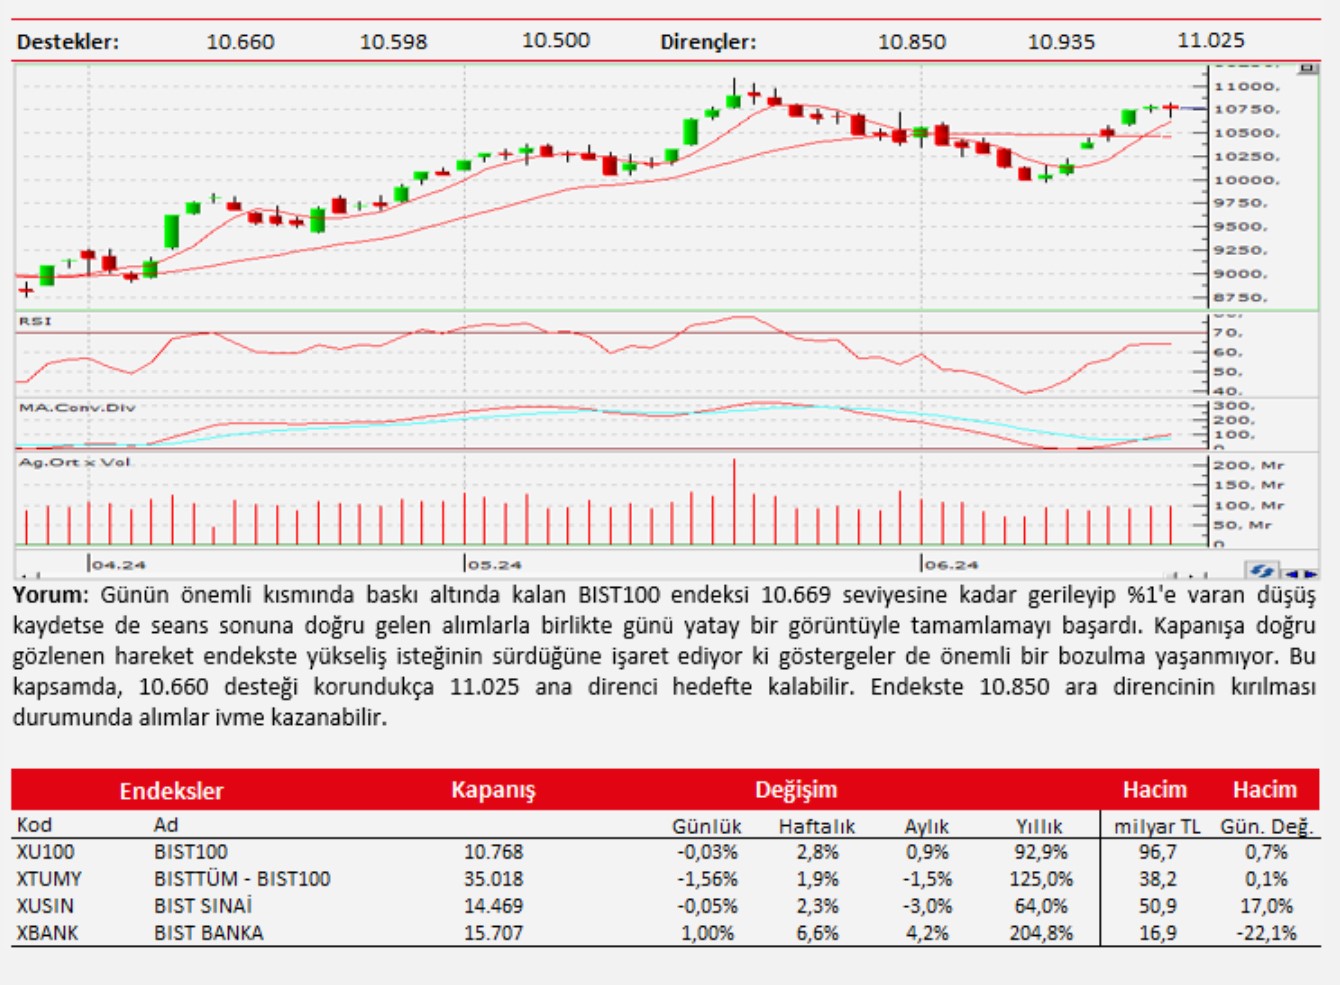1340x985 pixels.
Task: Click the XUSIN code cell
Action: click(45, 906)
